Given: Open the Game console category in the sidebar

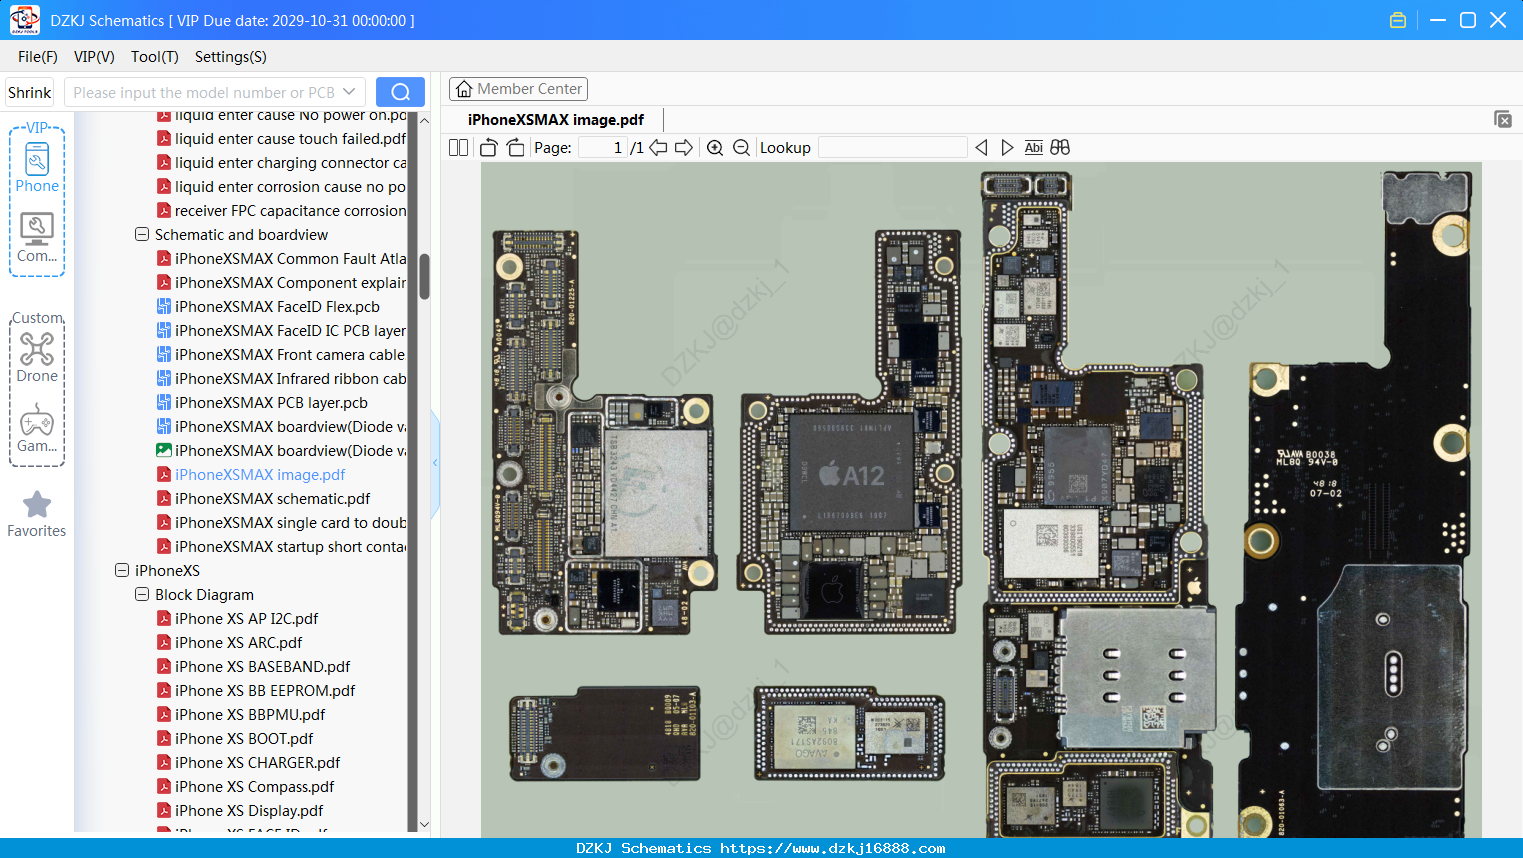Looking at the screenshot, I should click(x=37, y=428).
